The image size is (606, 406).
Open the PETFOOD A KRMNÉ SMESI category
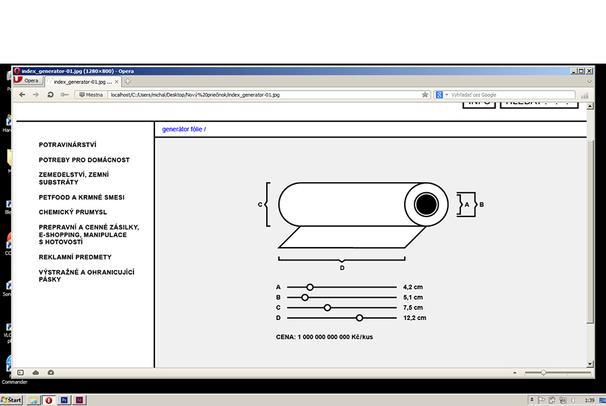click(x=81, y=197)
